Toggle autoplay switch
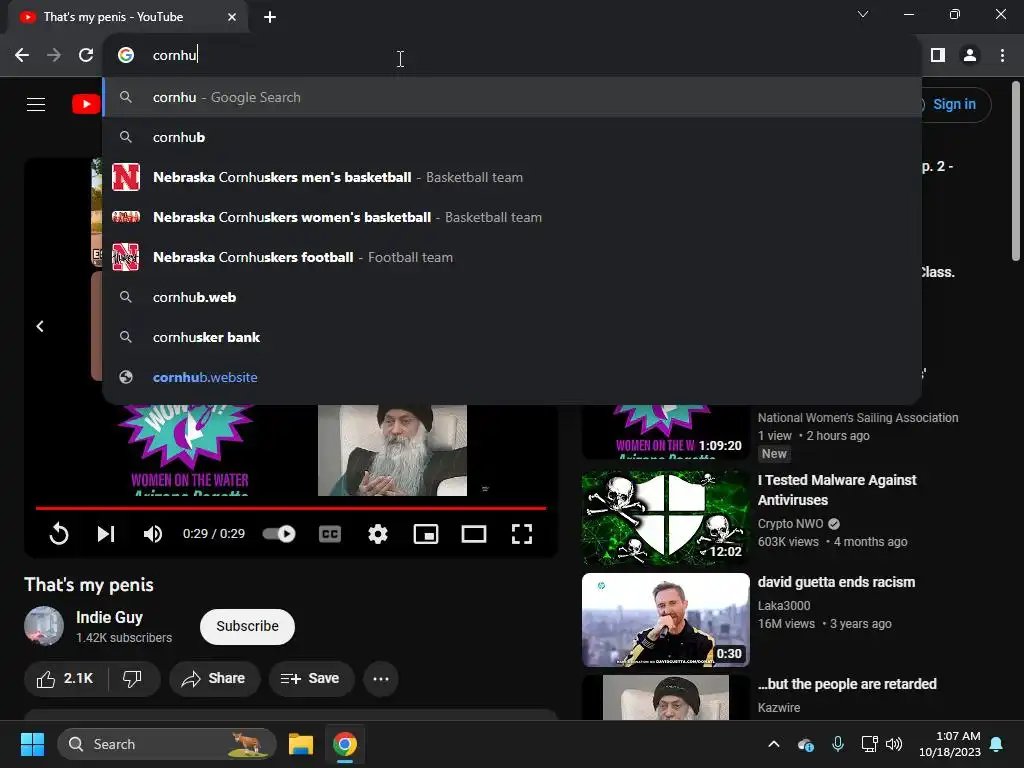Image resolution: width=1024 pixels, height=768 pixels. [x=279, y=534]
